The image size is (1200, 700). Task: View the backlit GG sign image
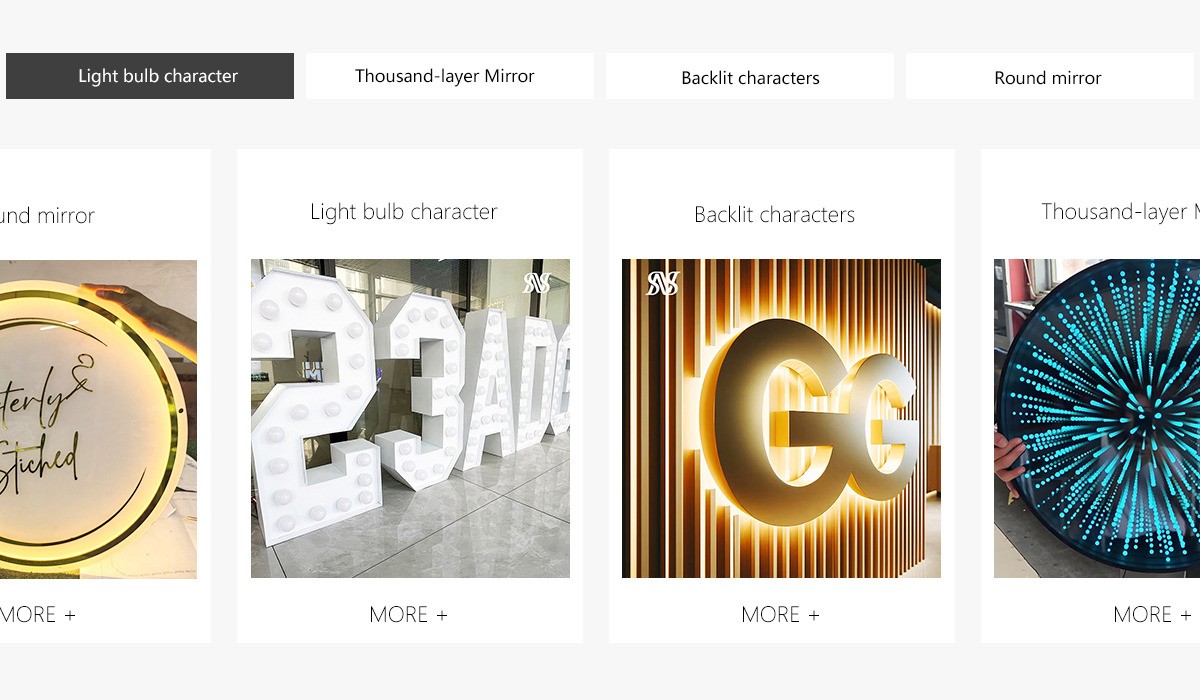[781, 418]
